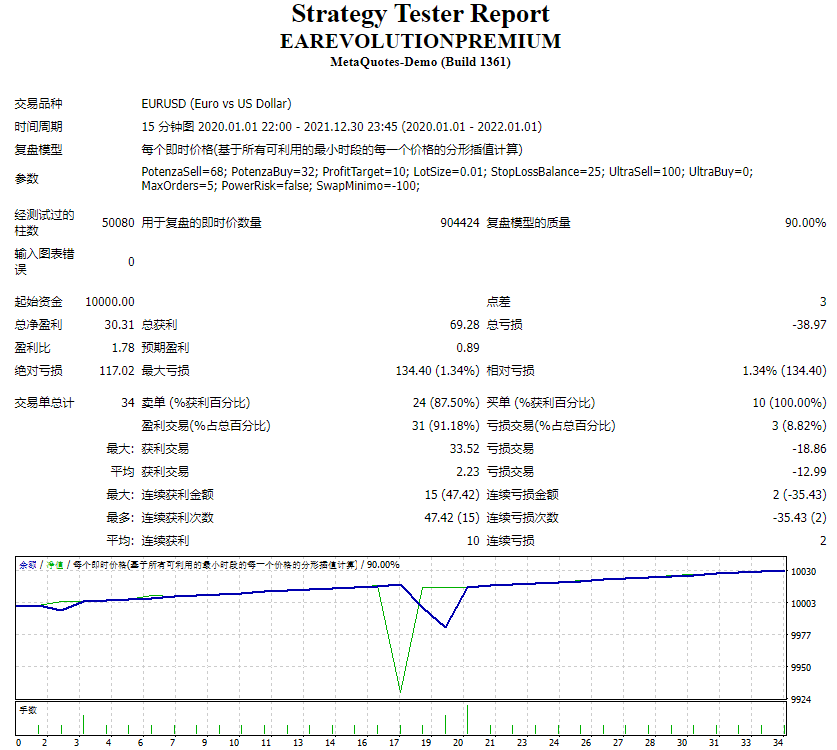Click the ticks modelled value 904424

(x=460, y=223)
